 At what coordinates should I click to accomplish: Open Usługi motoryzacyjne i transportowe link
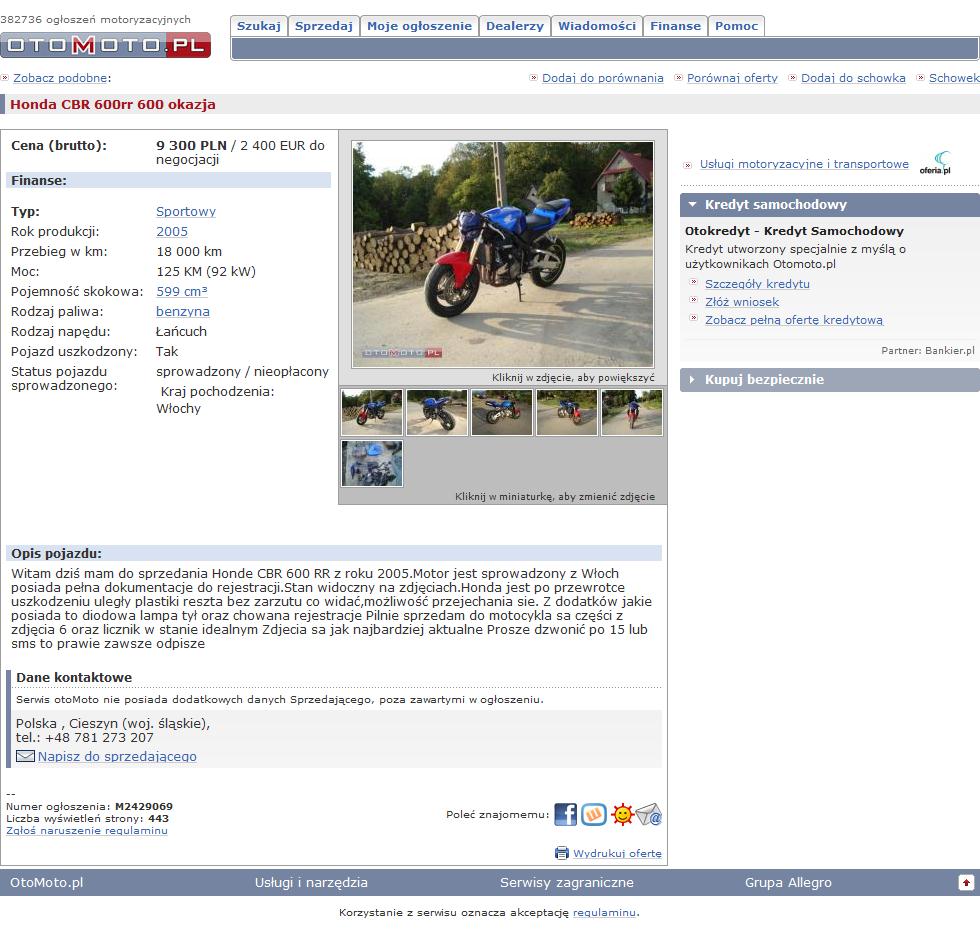pos(804,164)
